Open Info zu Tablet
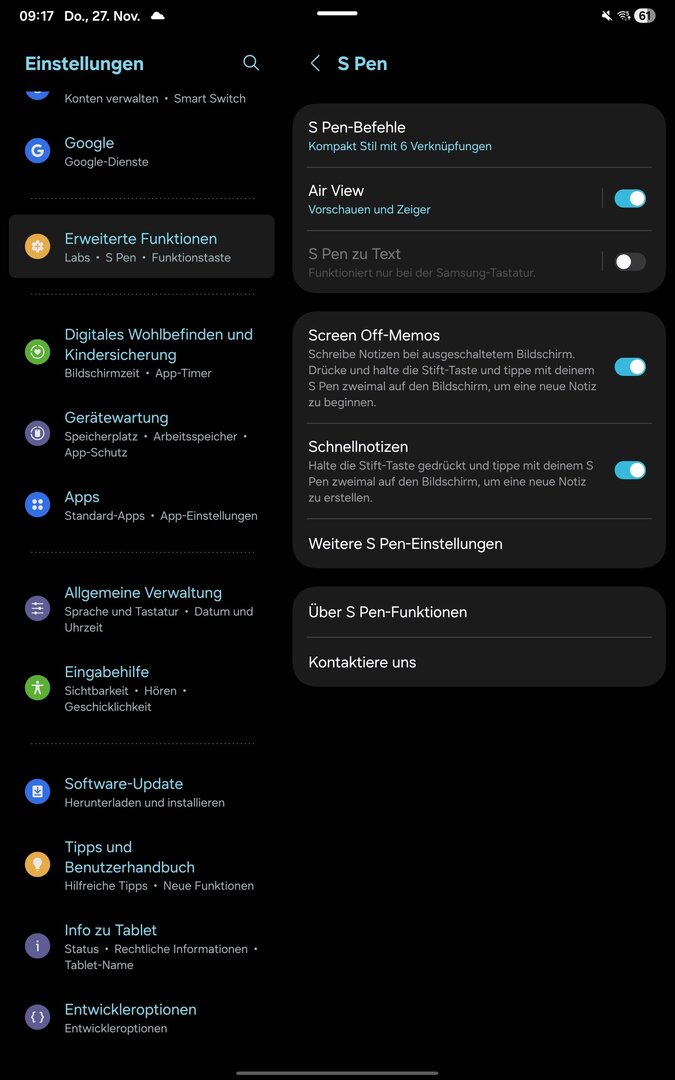Image resolution: width=675 pixels, height=1080 pixels. pos(142,946)
